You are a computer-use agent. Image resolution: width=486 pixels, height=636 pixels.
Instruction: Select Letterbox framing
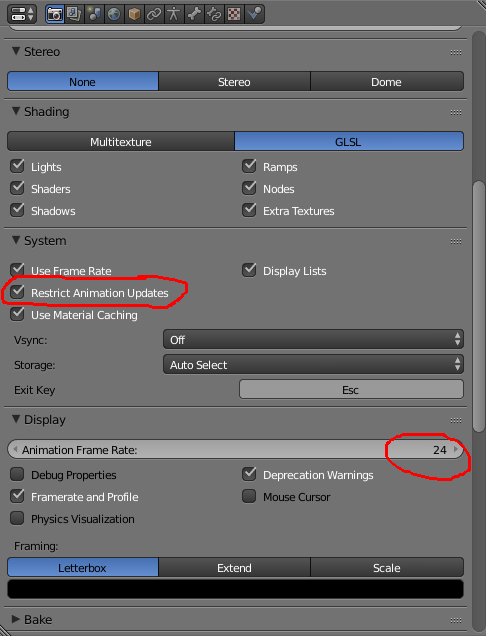(x=83, y=567)
